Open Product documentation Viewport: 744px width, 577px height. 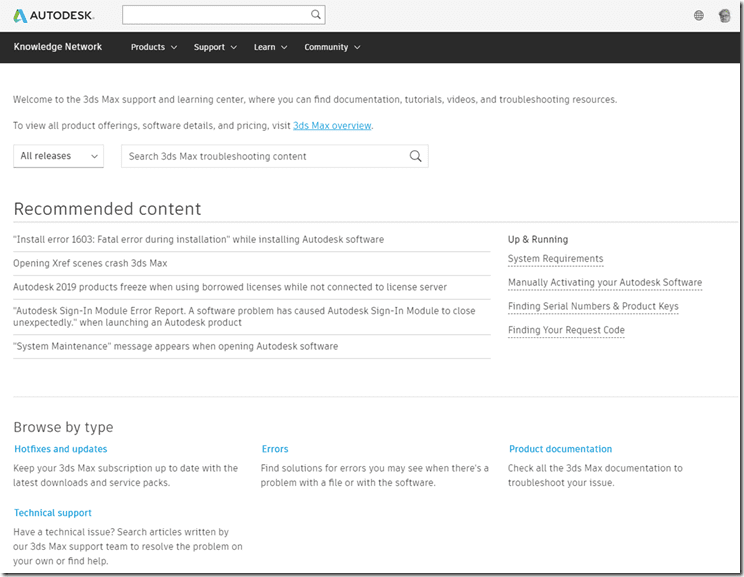(x=560, y=449)
